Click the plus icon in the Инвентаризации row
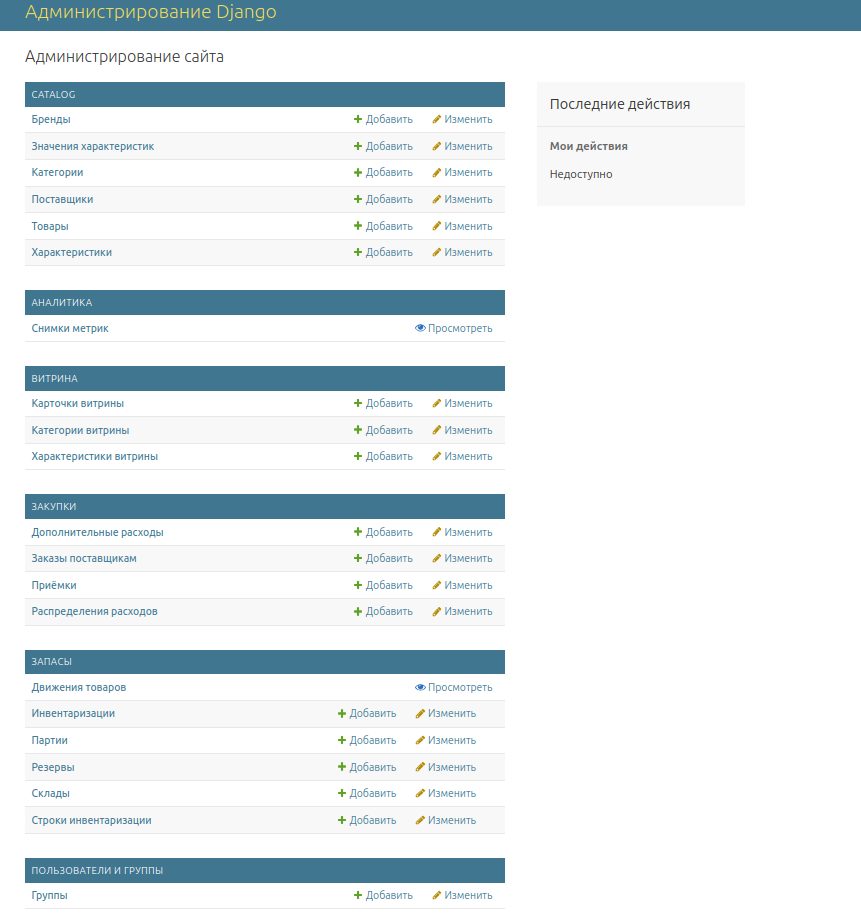The width and height of the screenshot is (861, 920). click(341, 713)
